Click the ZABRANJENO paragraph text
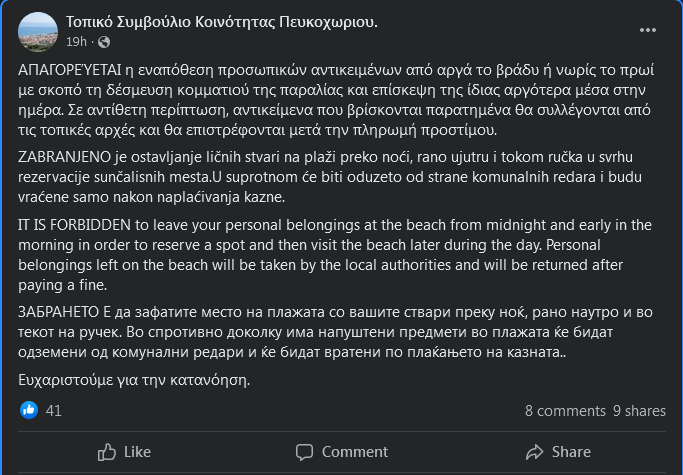The height and width of the screenshot is (475, 683). pos(328,178)
